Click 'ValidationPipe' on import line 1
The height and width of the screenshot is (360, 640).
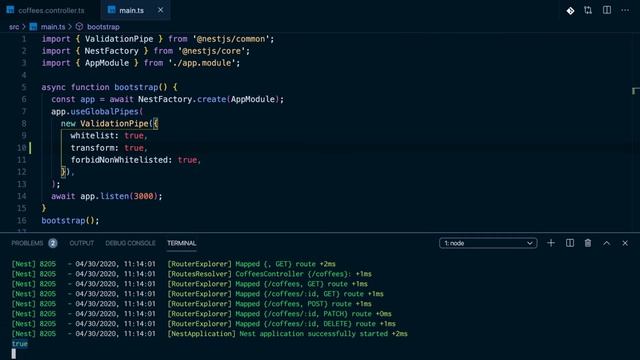[x=119, y=39]
